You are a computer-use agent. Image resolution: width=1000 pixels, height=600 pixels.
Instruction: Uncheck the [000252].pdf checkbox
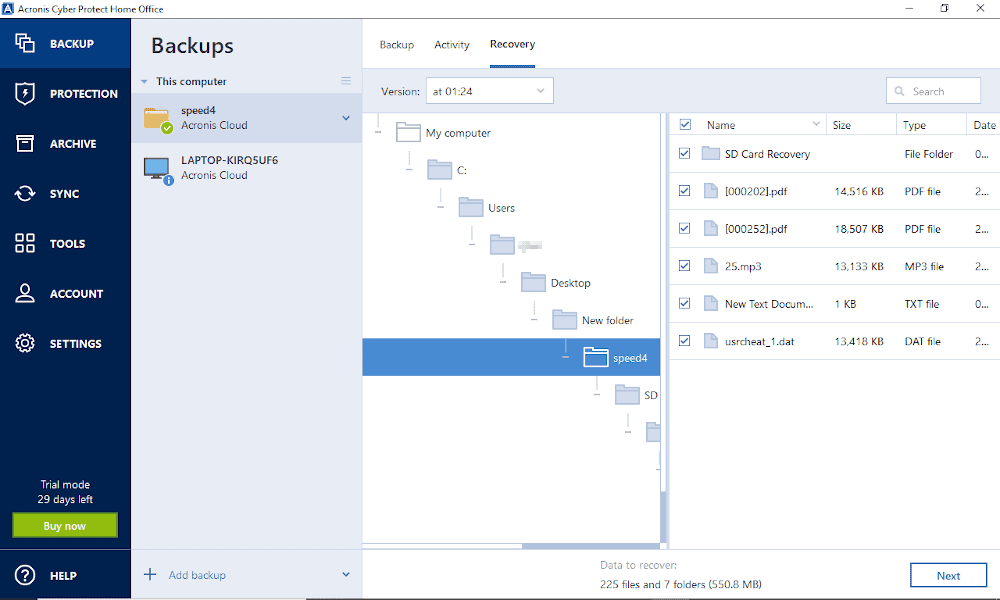pos(684,228)
